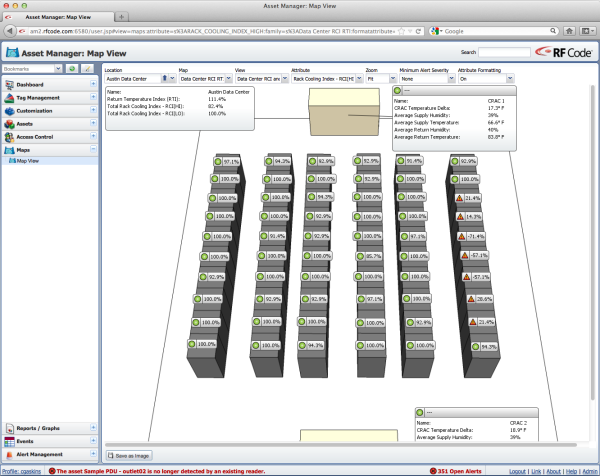Expand the Assets section plus button
Viewport: 600px width, 476px height.
pyautogui.click(x=93, y=123)
